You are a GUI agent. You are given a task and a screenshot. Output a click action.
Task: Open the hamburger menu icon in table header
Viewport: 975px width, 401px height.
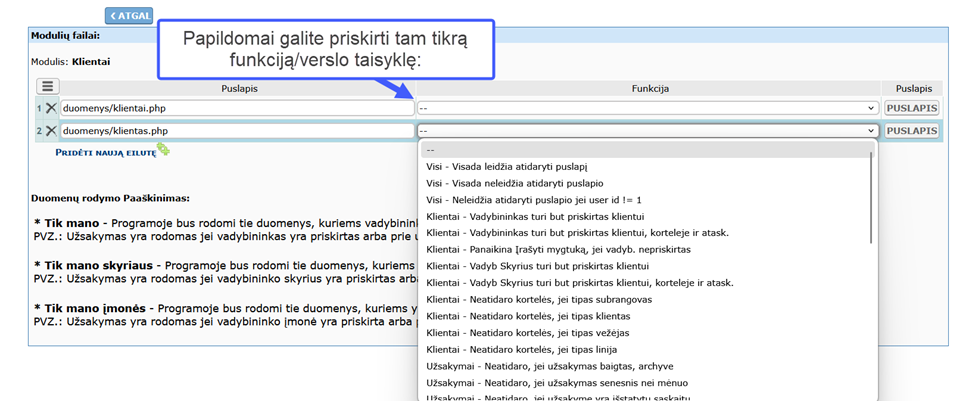pyautogui.click(x=47, y=86)
